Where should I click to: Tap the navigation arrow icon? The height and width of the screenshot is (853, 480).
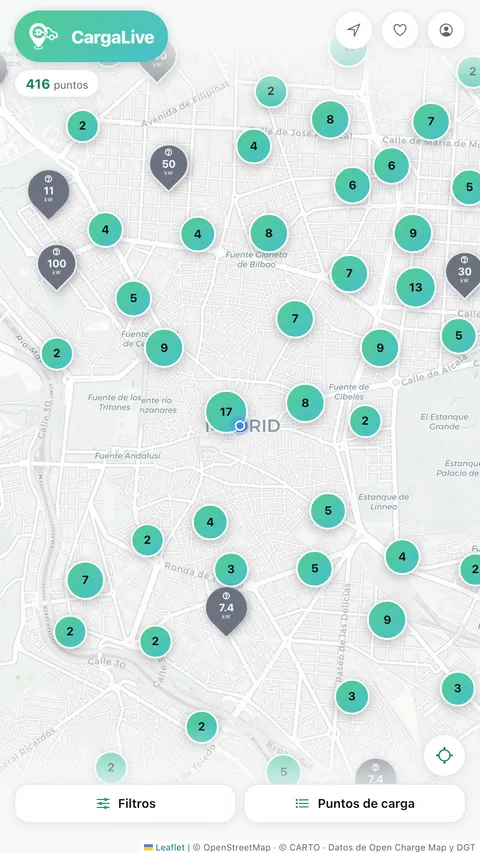(x=354, y=30)
